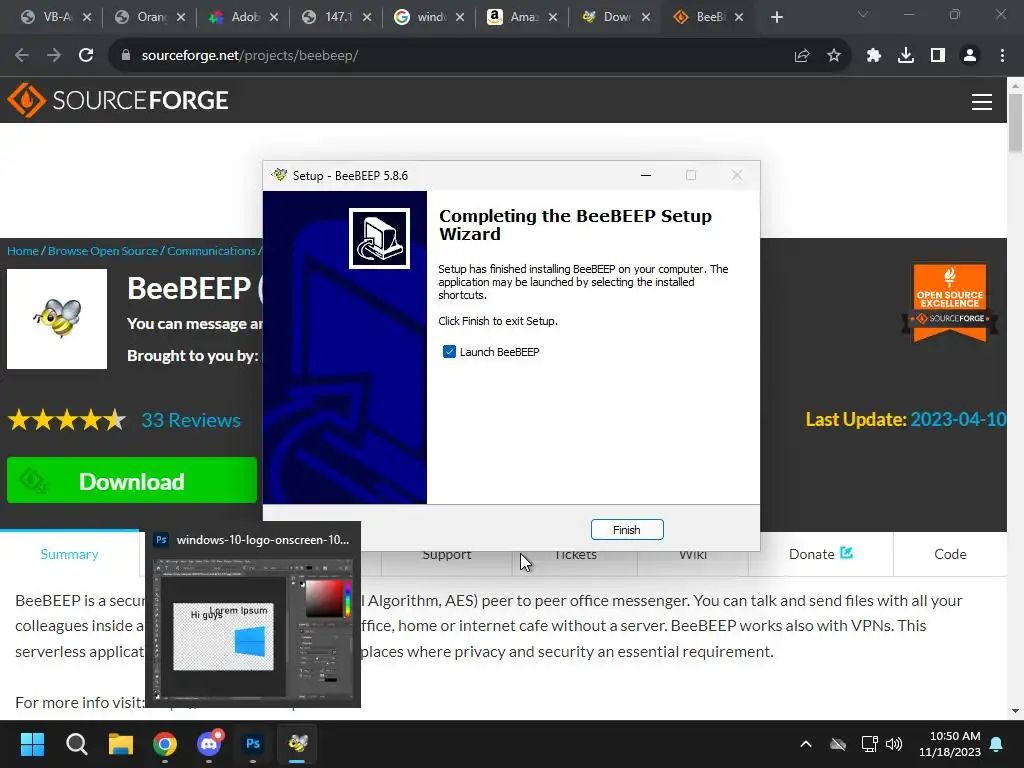The image size is (1024, 768).
Task: Open Chrome downloads icon
Action: click(x=906, y=56)
